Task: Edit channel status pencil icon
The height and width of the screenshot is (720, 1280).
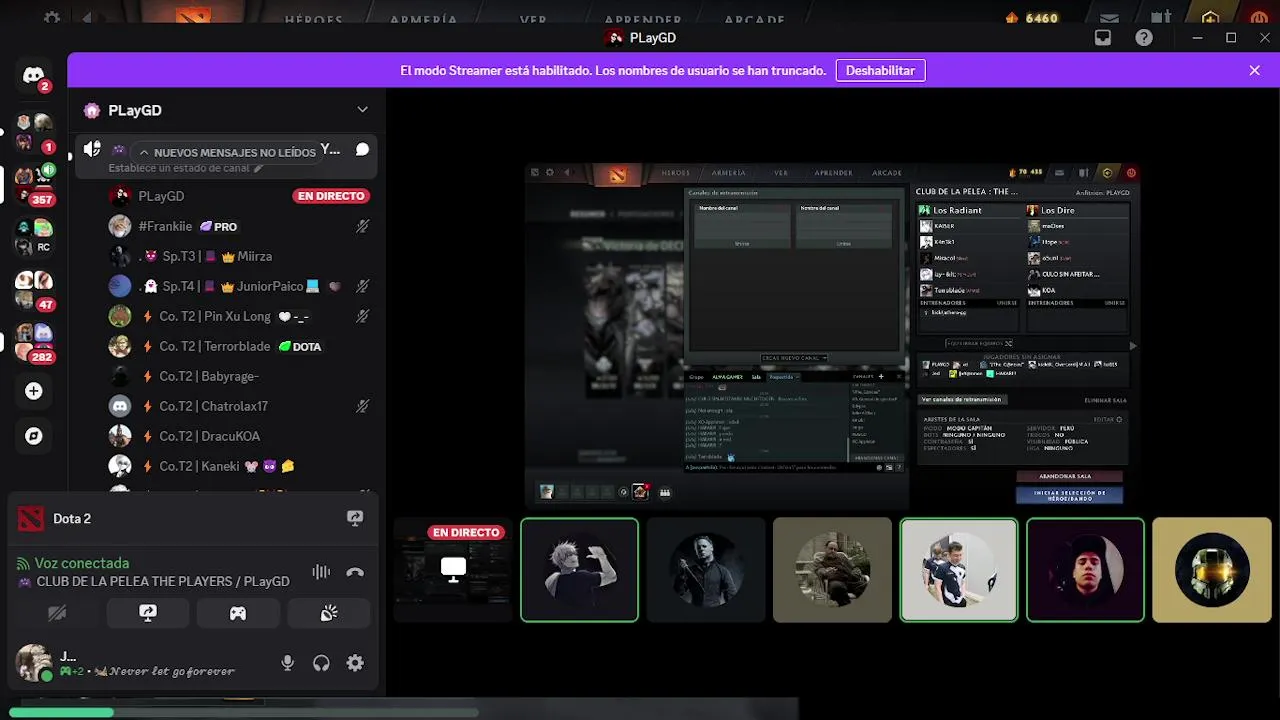Action: point(259,168)
